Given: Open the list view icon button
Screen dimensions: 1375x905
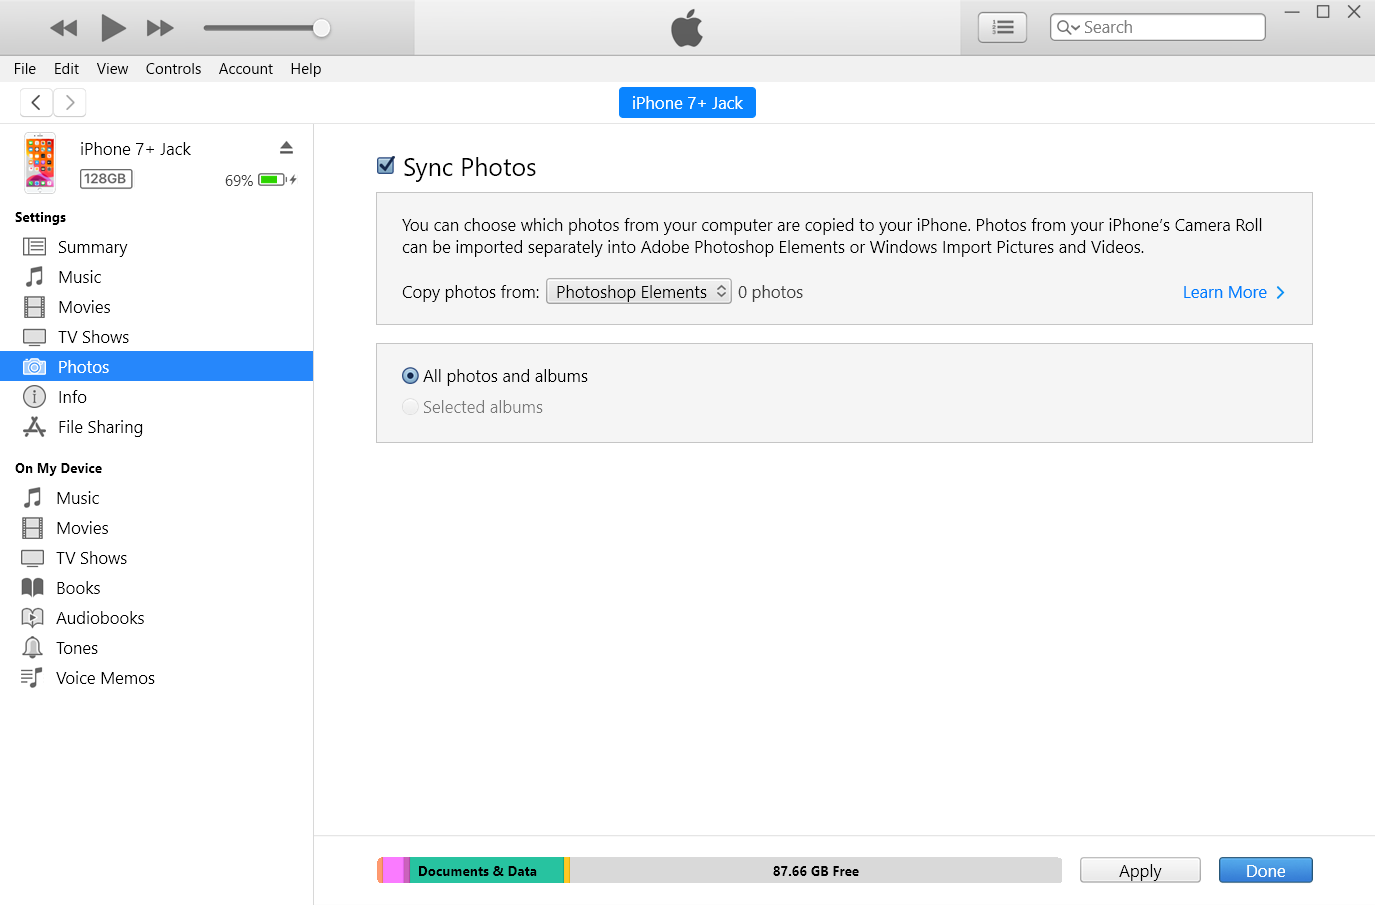Looking at the screenshot, I should pyautogui.click(x=1002, y=28).
